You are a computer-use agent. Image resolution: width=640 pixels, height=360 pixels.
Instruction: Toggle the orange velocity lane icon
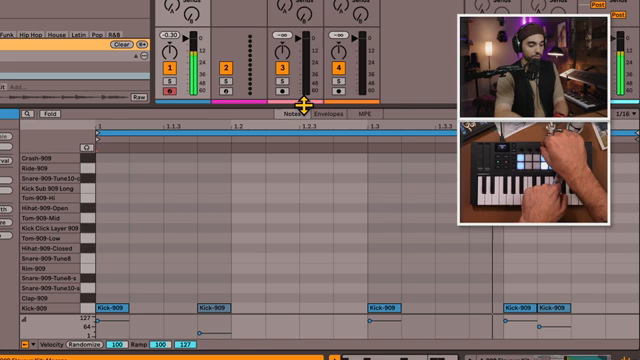pyautogui.click(x=25, y=344)
